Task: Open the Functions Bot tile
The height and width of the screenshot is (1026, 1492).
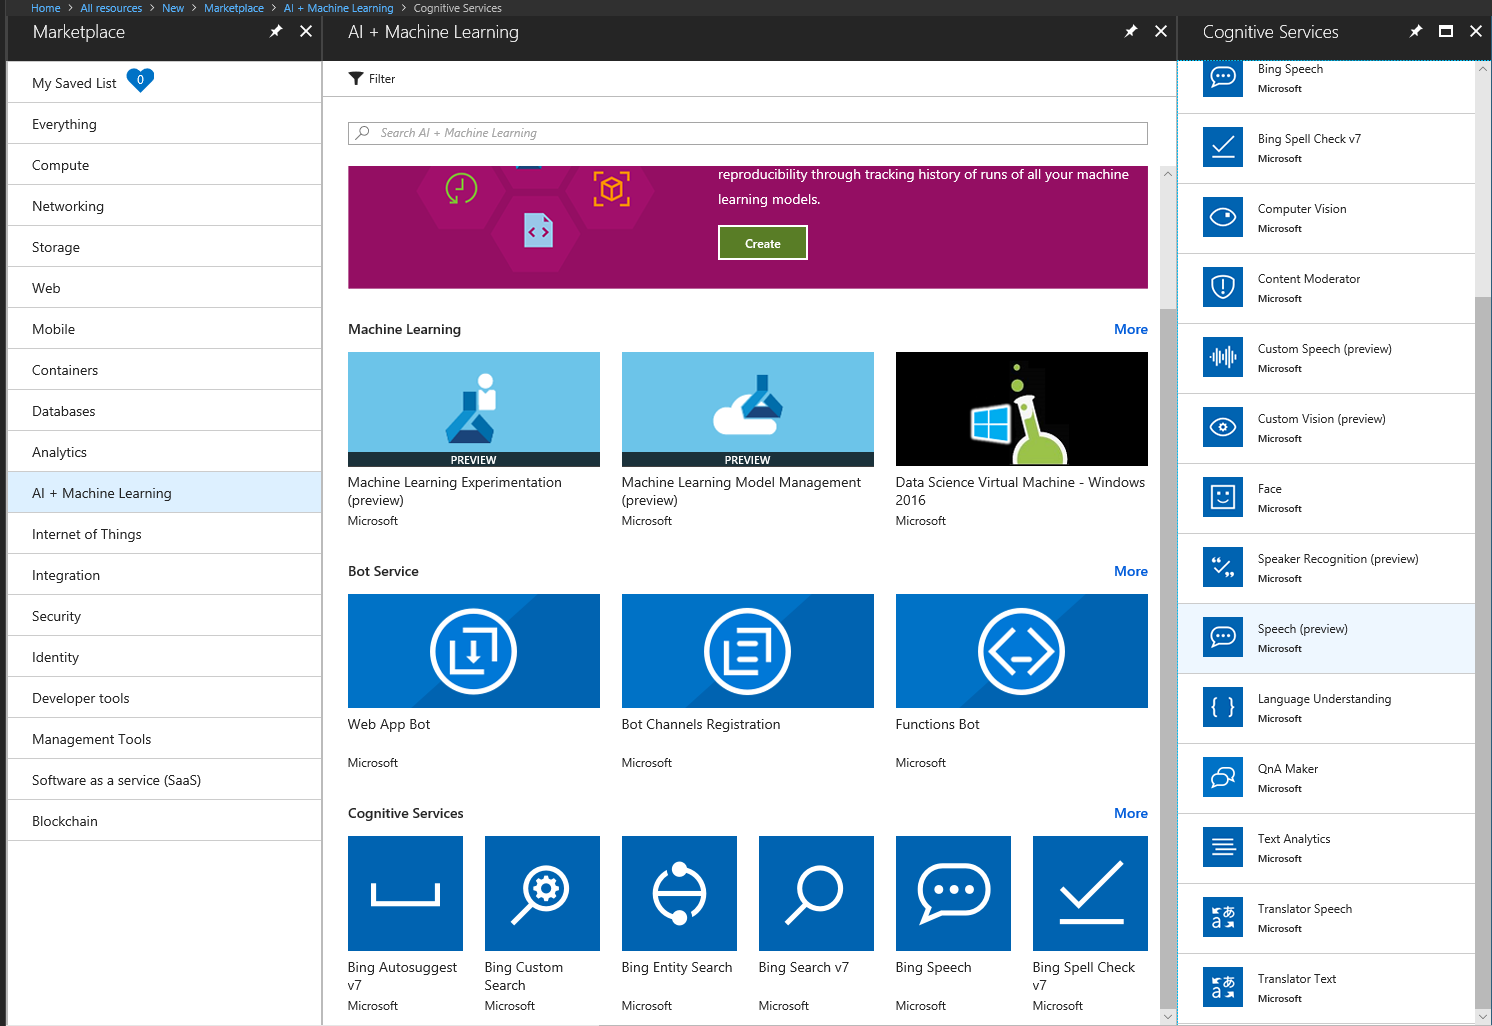Action: (x=1022, y=651)
